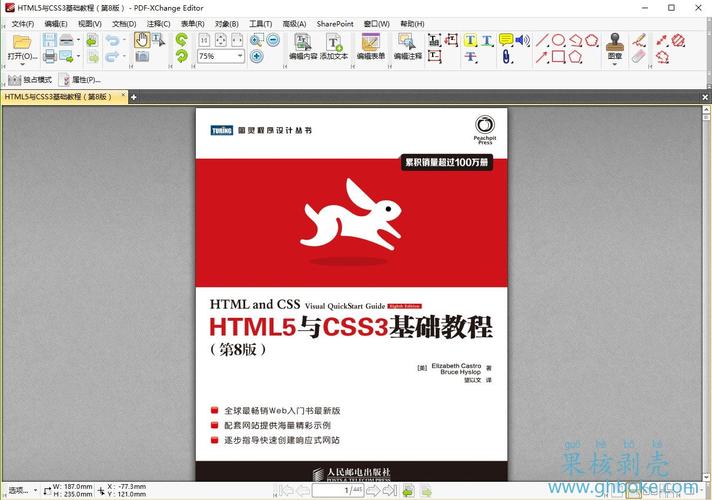Select the Rectangle drawing tool
Viewport: 712px width, 500px height.
tap(559, 56)
